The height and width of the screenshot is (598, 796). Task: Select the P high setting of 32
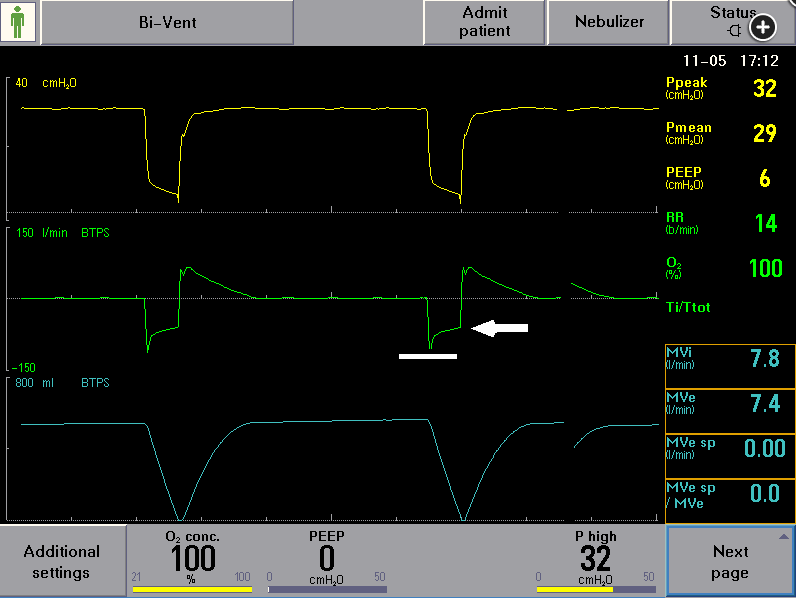point(594,560)
